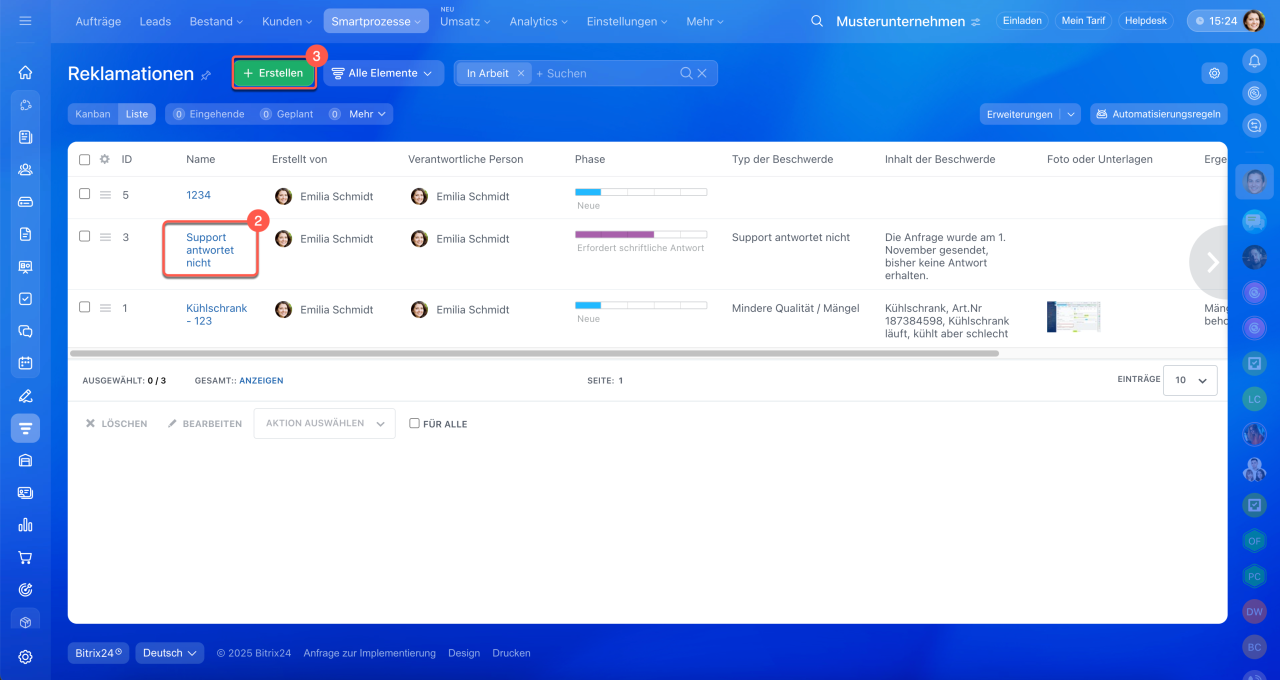Tick the checkbox for row ID 5

[85, 194]
